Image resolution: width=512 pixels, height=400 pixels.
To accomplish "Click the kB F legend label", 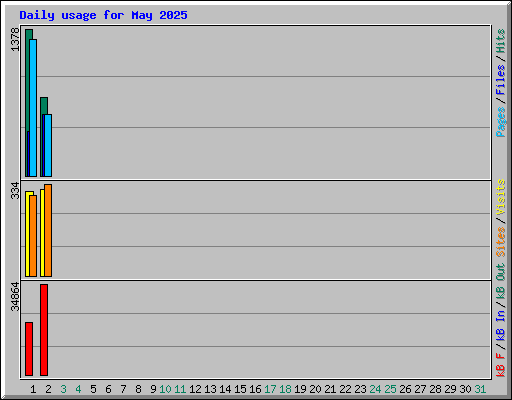I will point(501,365).
